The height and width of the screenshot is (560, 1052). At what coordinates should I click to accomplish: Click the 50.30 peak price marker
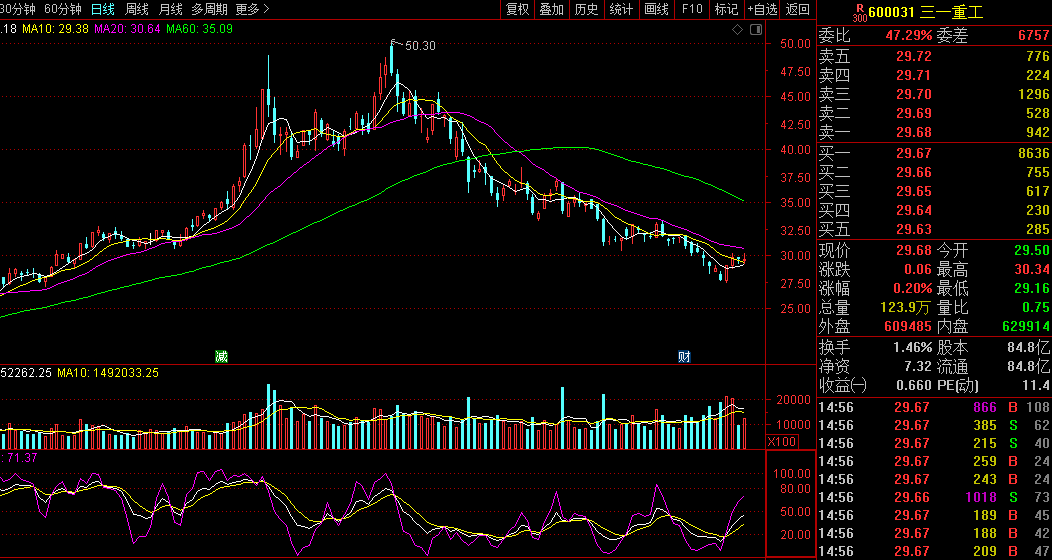[420, 46]
